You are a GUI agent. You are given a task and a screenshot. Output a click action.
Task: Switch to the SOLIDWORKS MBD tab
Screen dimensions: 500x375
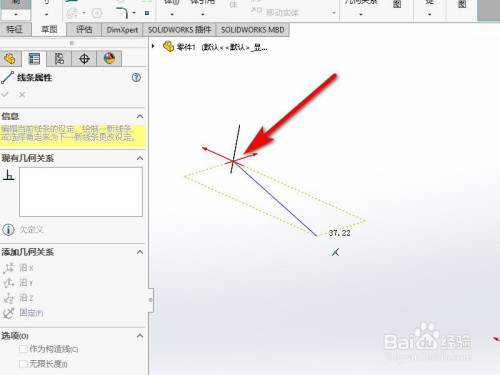(253, 30)
